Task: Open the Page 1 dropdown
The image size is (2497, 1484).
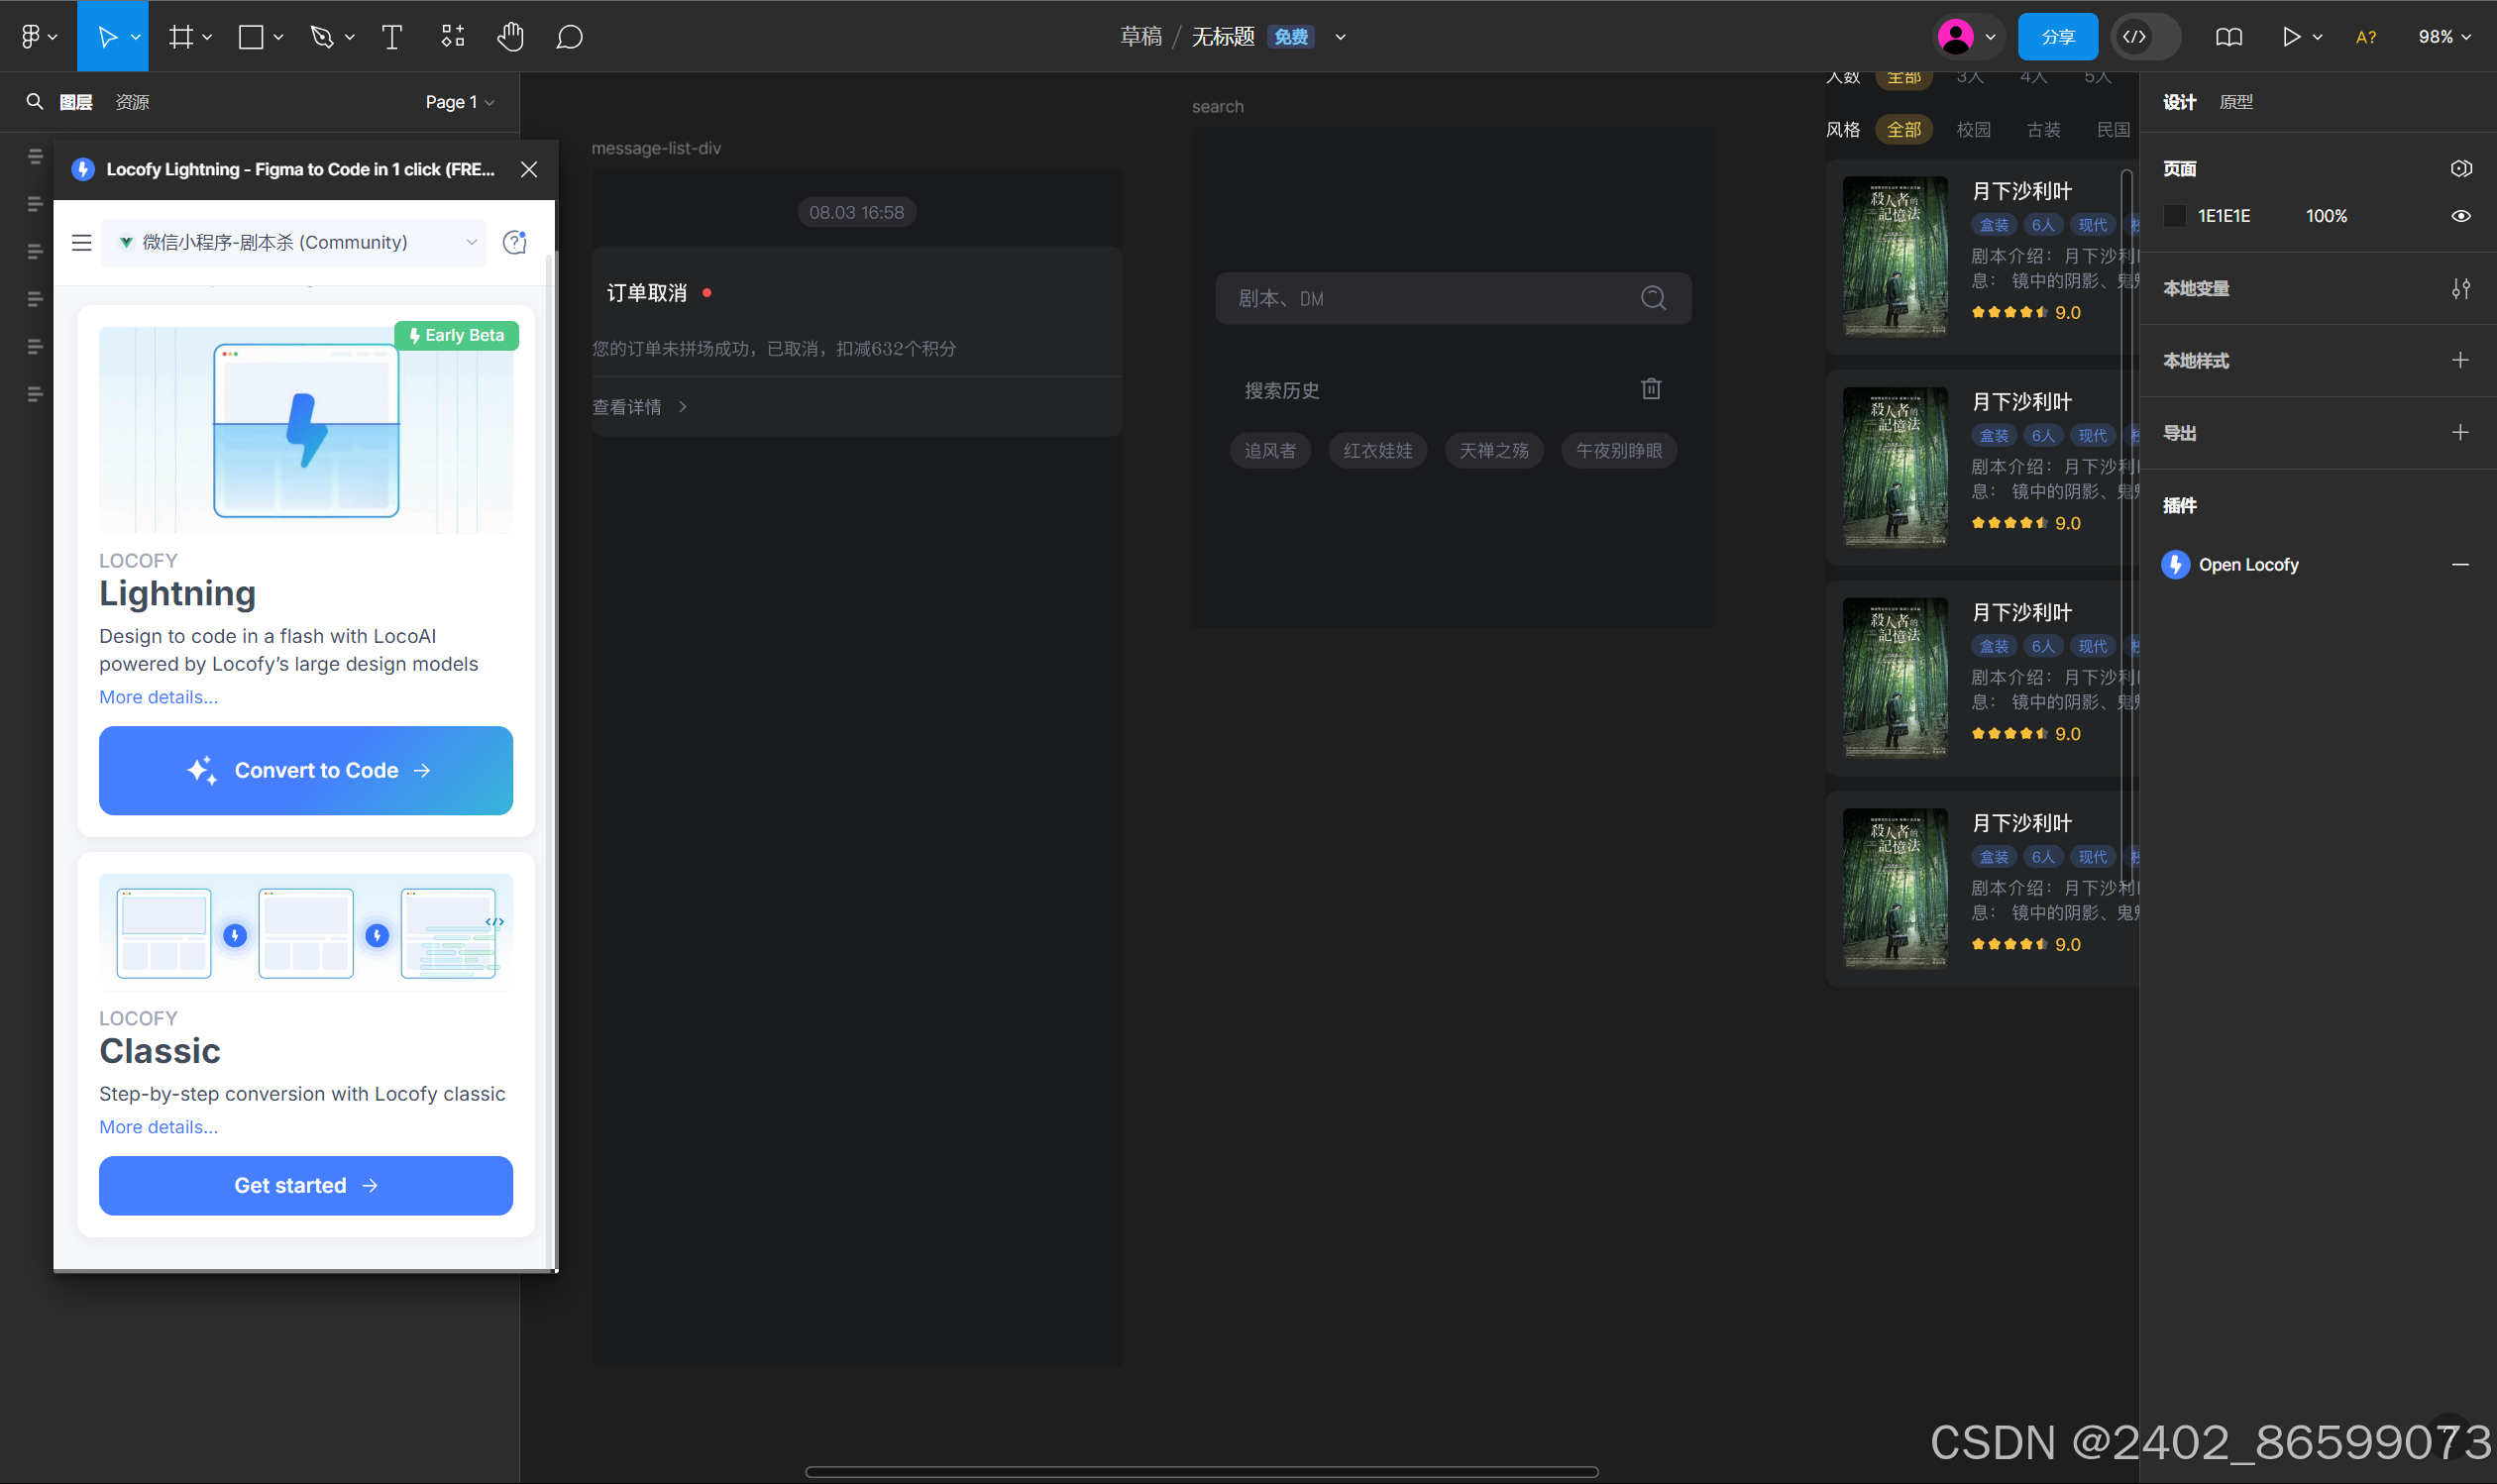Action: click(459, 102)
